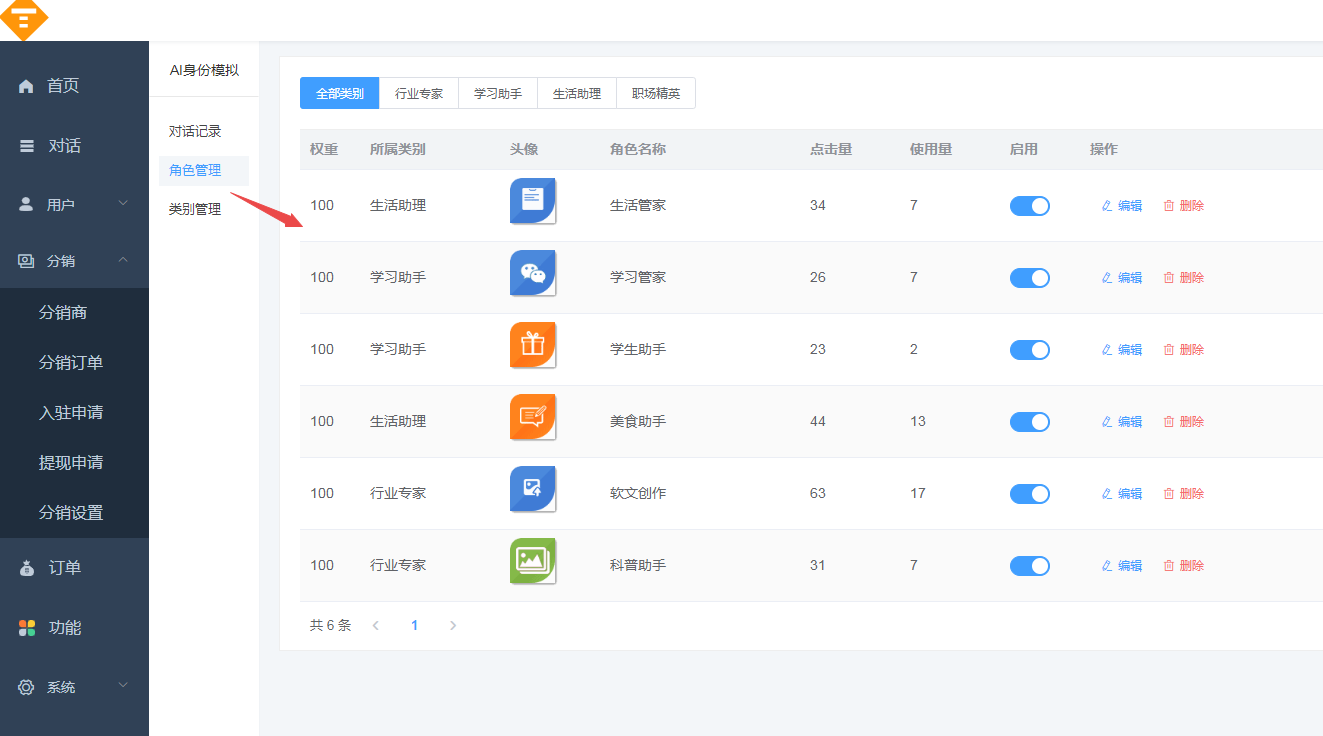This screenshot has height=736, width=1323.
Task: Click the 分销 sidebar icon
Action: [x=27, y=261]
